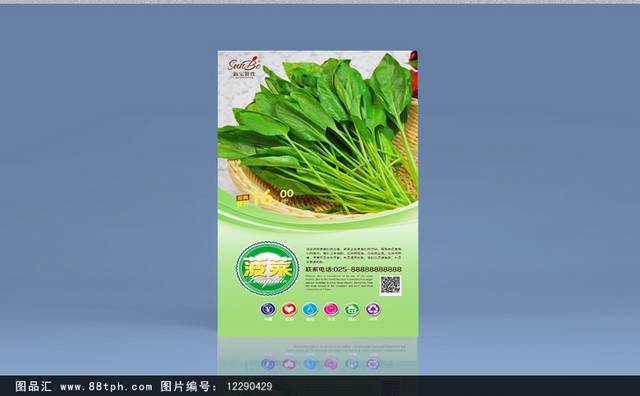Click the purple recycle circle icon
The width and height of the screenshot is (640, 396).
click(373, 309)
